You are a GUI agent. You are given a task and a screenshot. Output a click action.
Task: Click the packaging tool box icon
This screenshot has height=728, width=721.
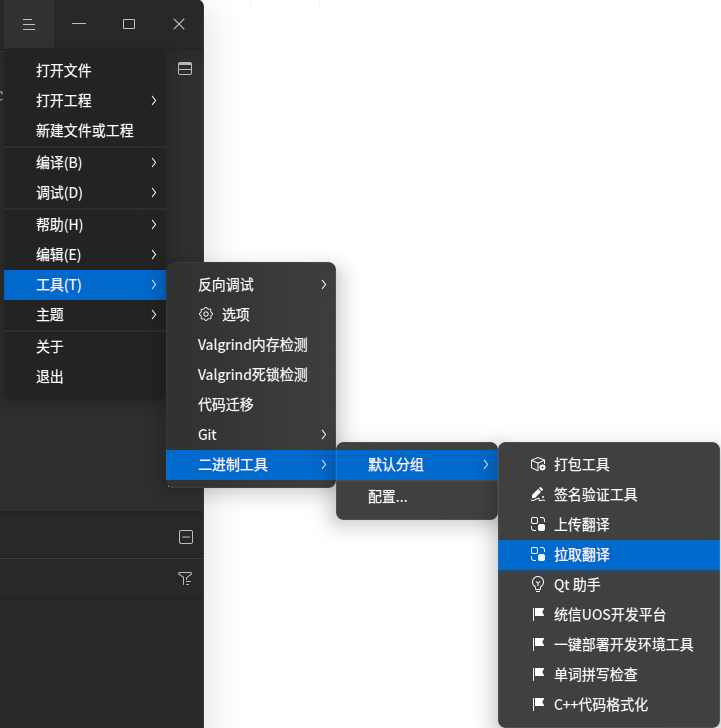click(x=537, y=465)
